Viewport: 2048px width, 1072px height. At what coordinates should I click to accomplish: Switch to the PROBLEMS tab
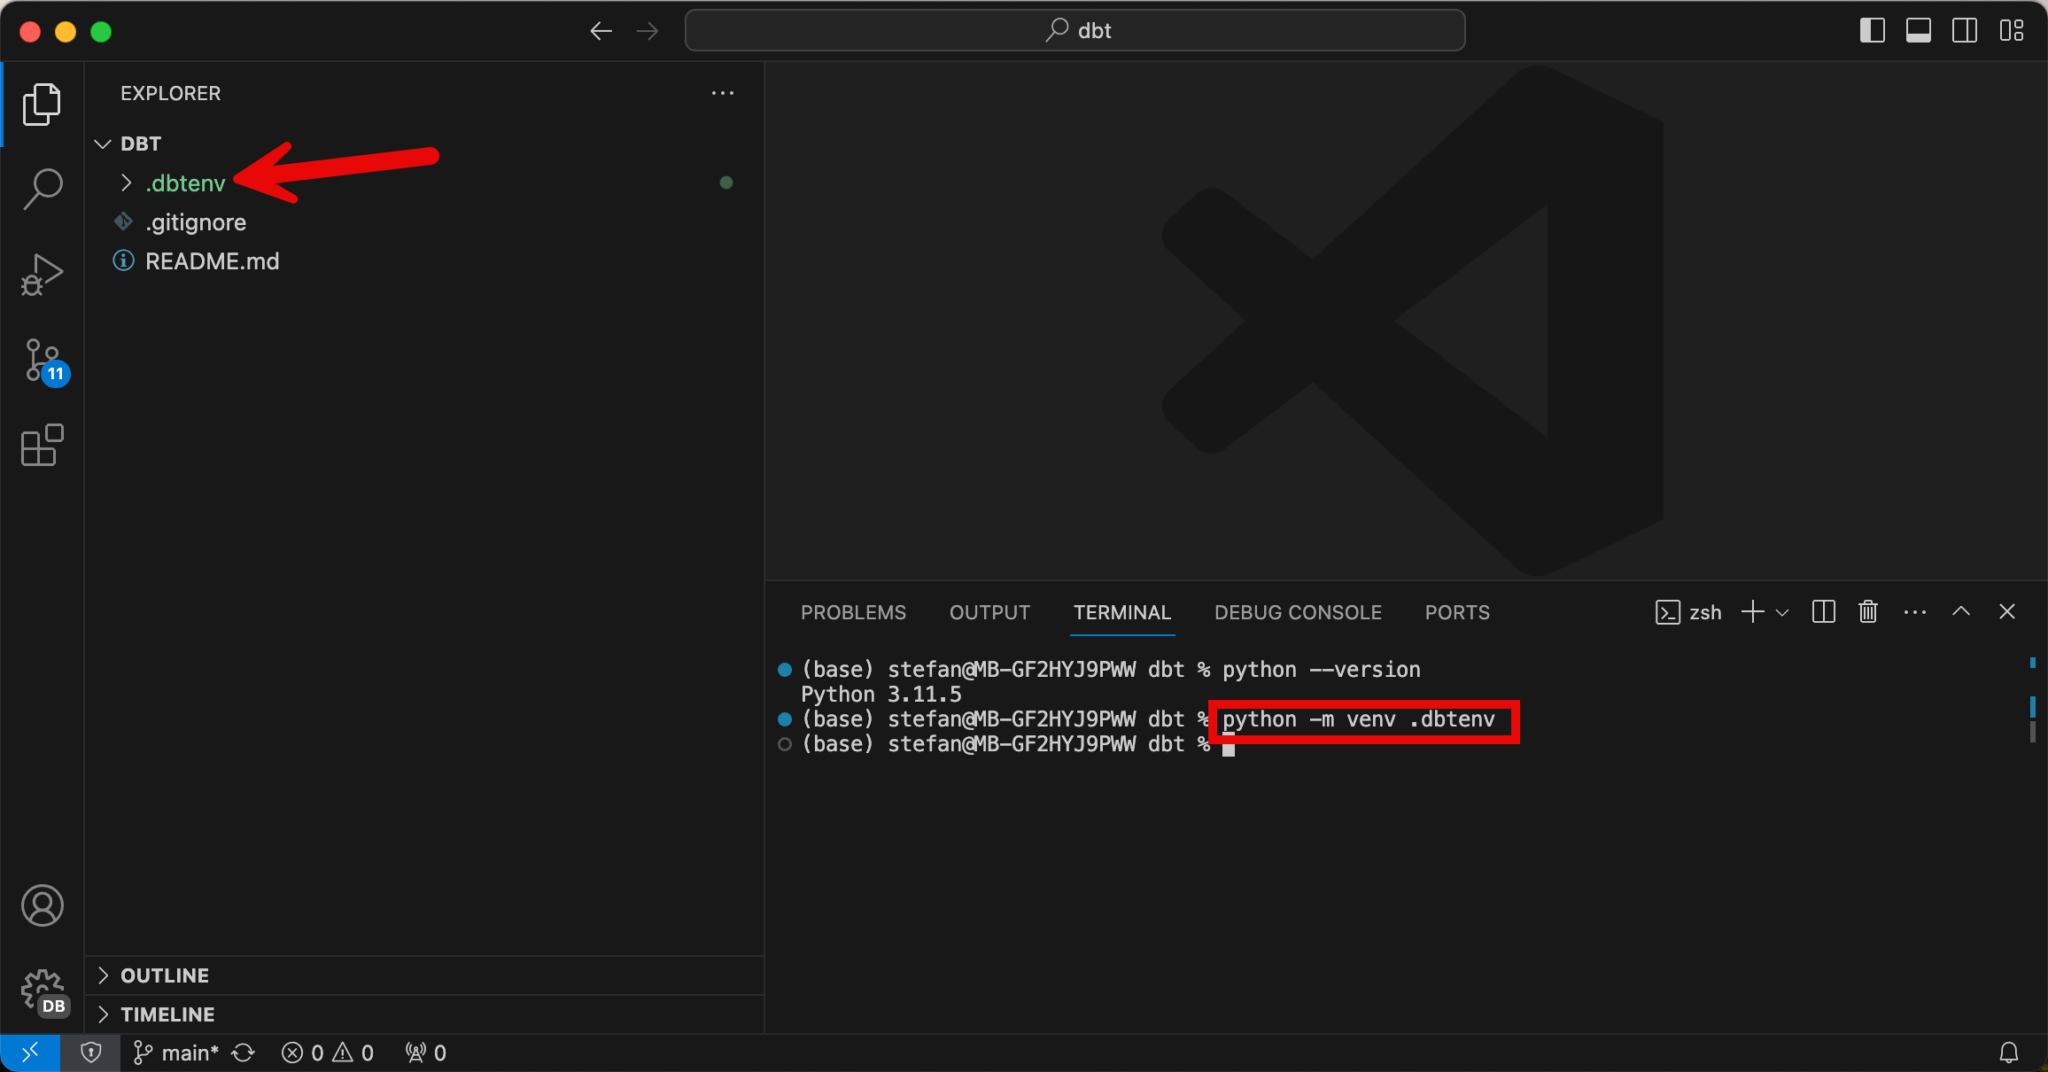pyautogui.click(x=853, y=612)
